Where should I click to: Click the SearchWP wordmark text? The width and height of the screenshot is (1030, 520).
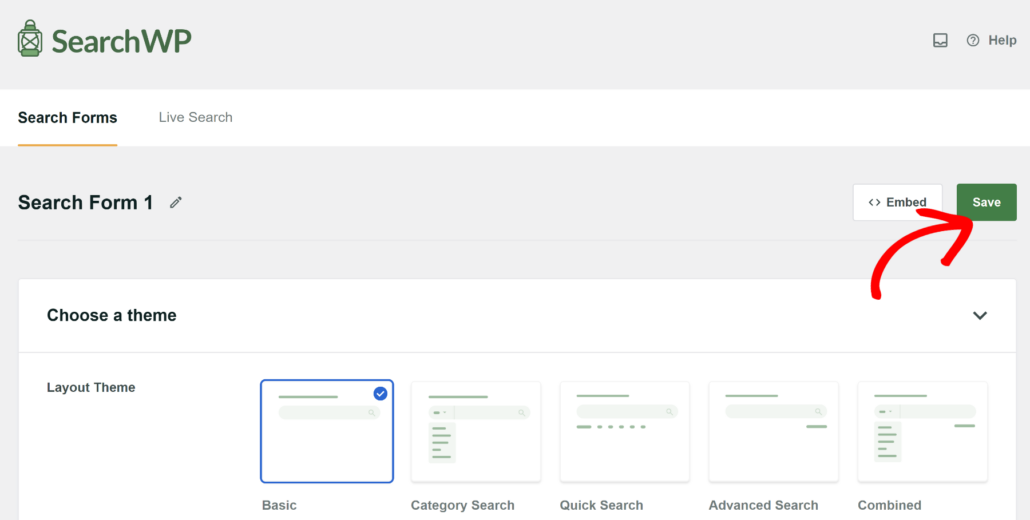[122, 41]
